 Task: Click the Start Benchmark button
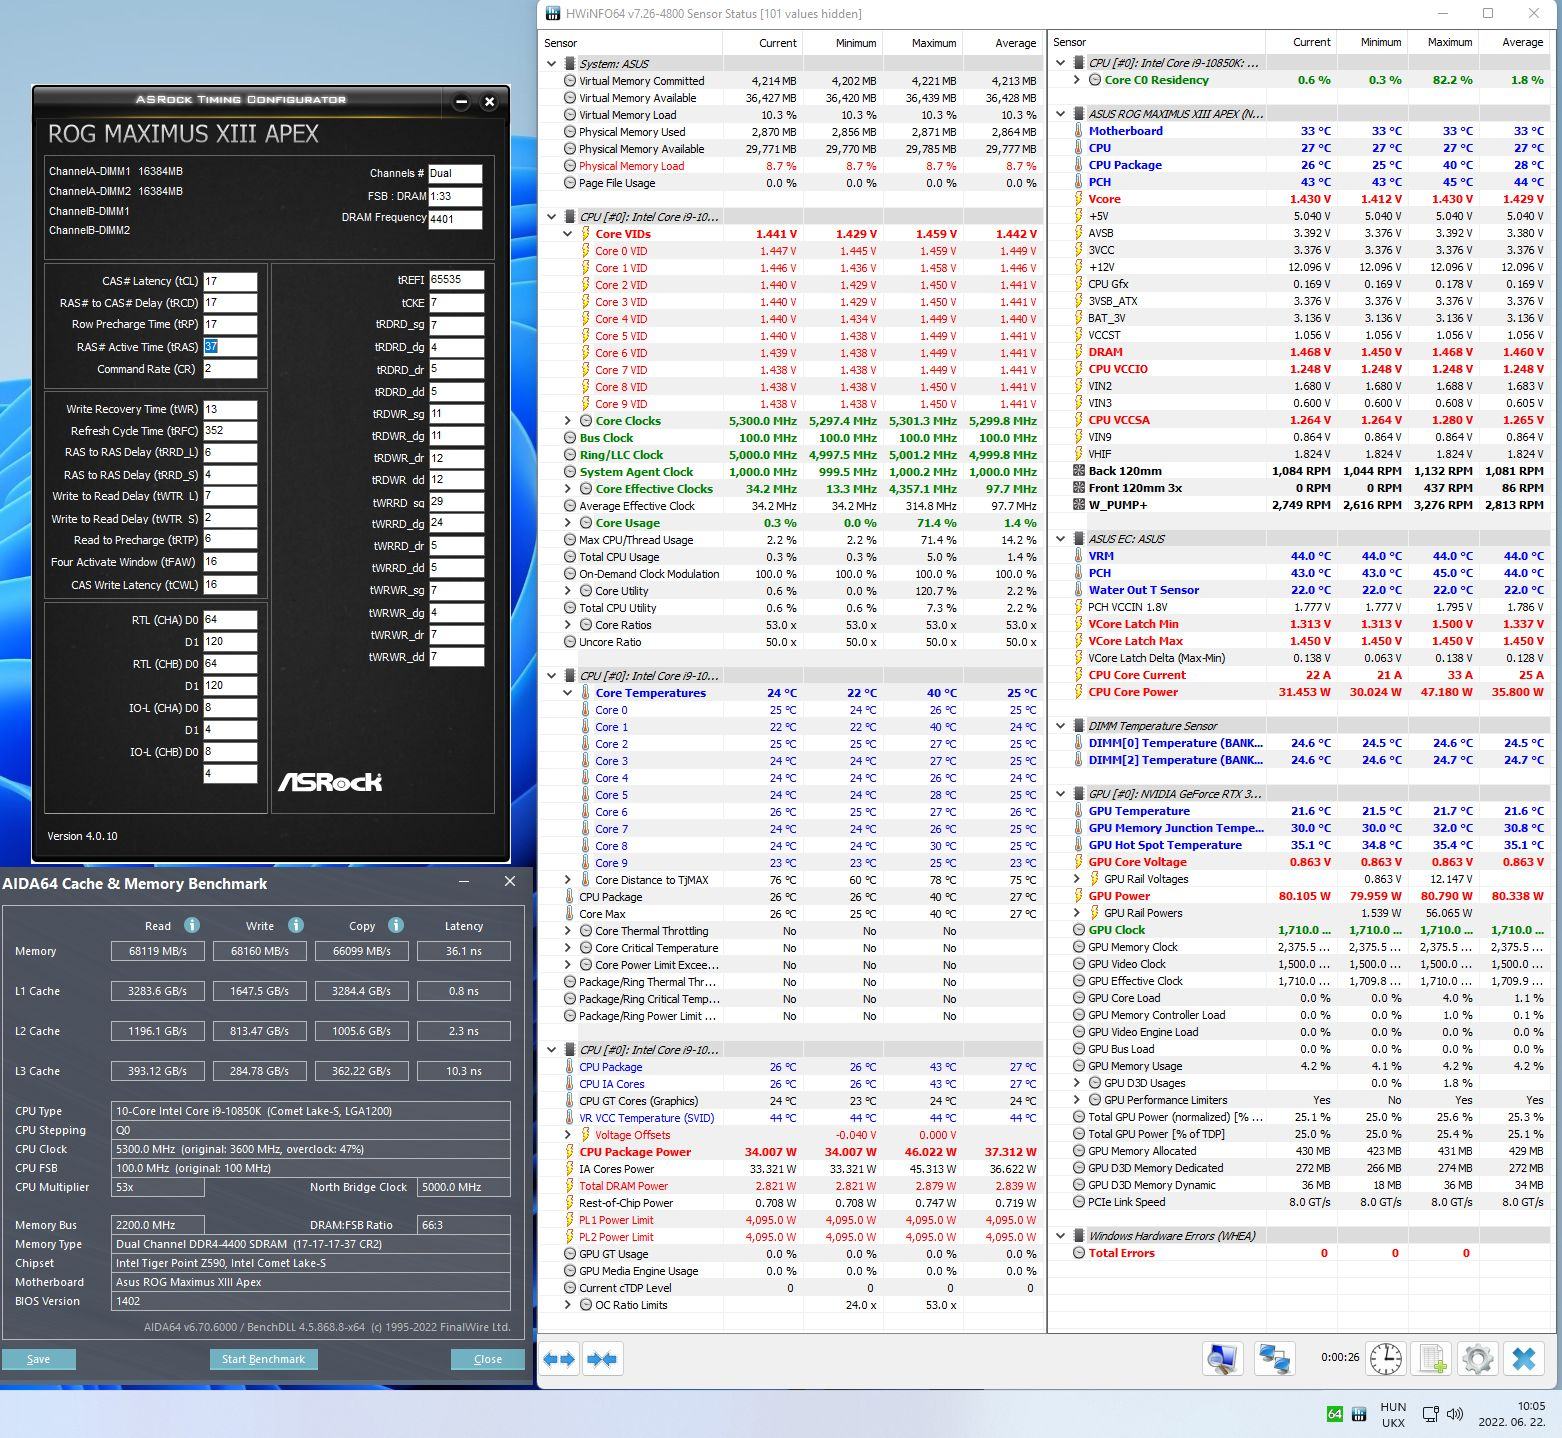pyautogui.click(x=263, y=1359)
